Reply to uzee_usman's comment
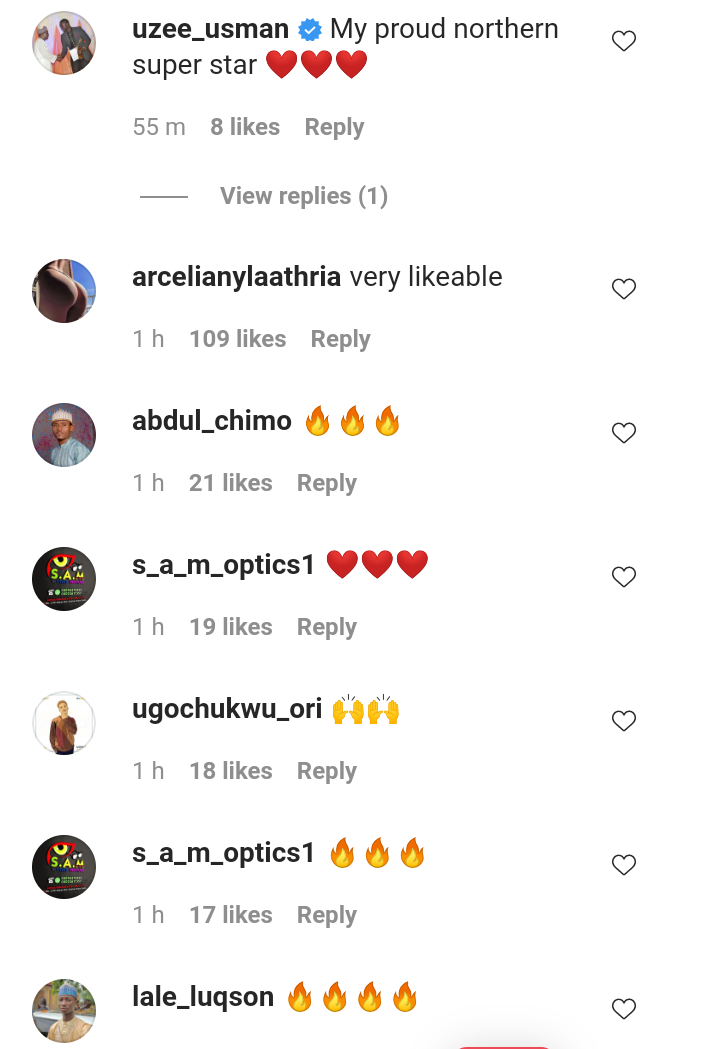 [x=334, y=127]
